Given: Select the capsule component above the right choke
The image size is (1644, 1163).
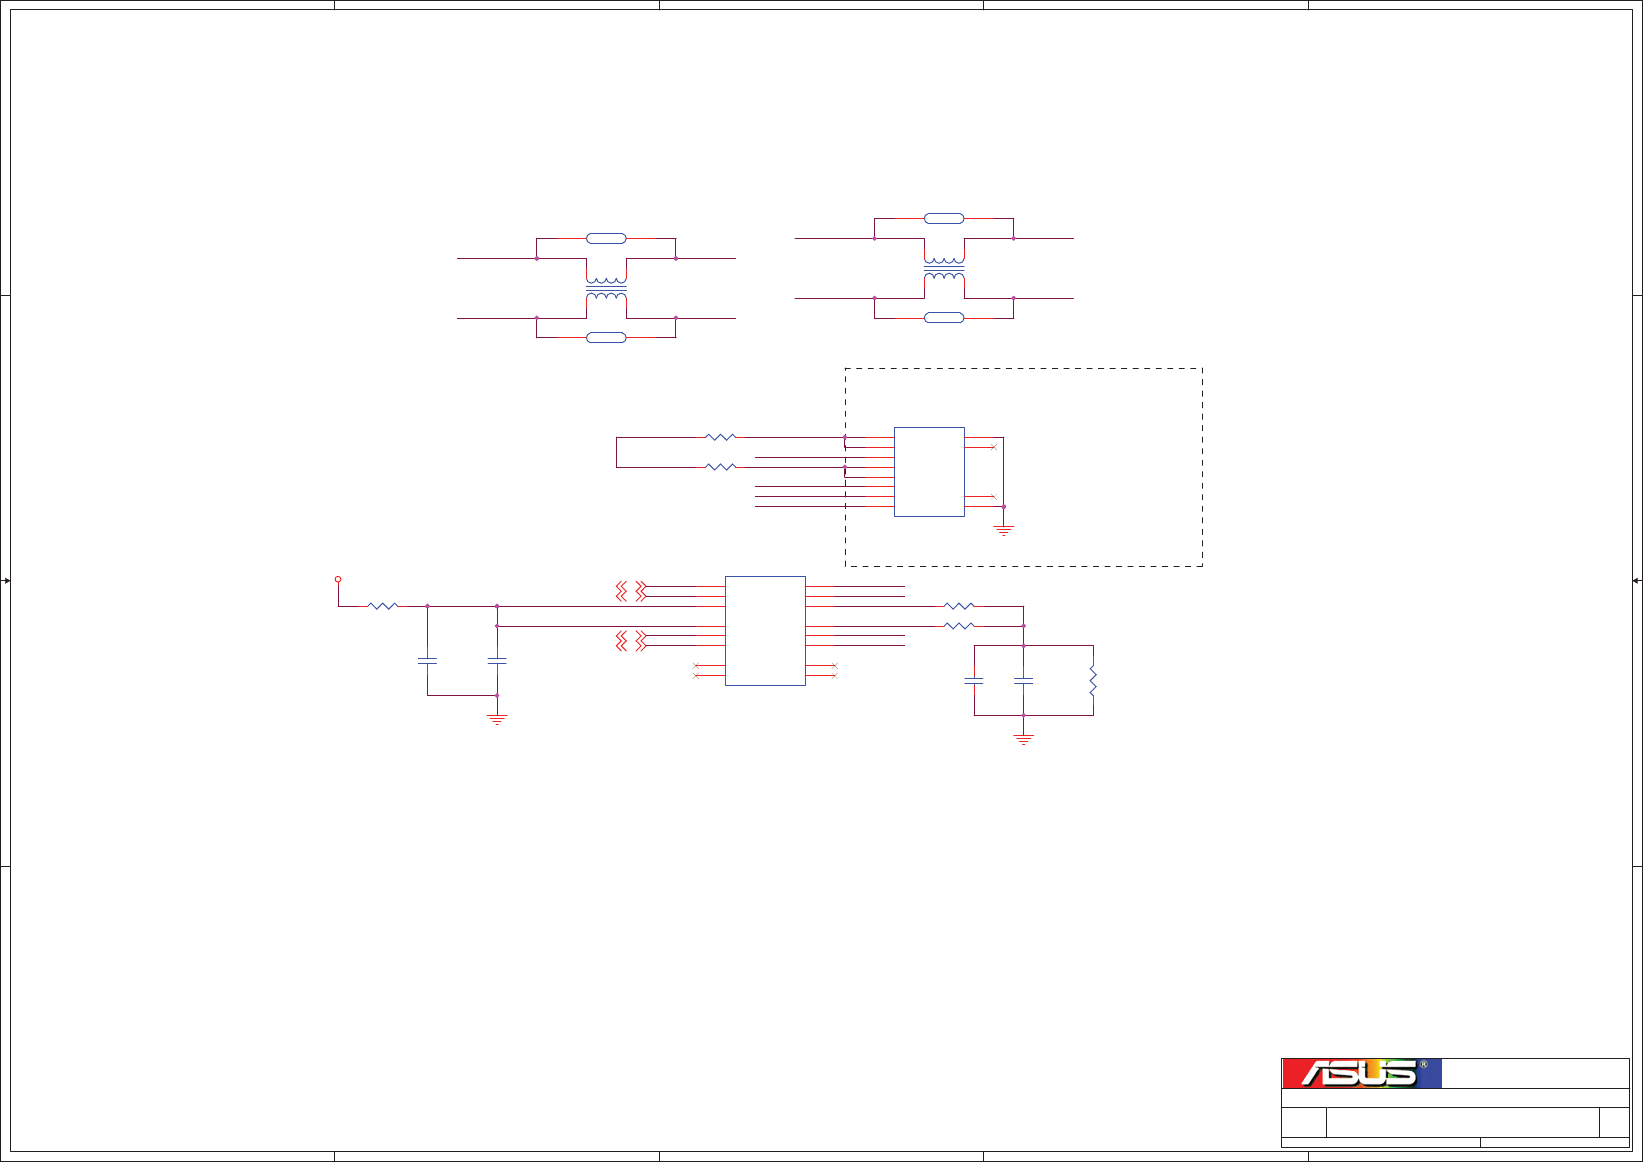Looking at the screenshot, I should (x=944, y=218).
